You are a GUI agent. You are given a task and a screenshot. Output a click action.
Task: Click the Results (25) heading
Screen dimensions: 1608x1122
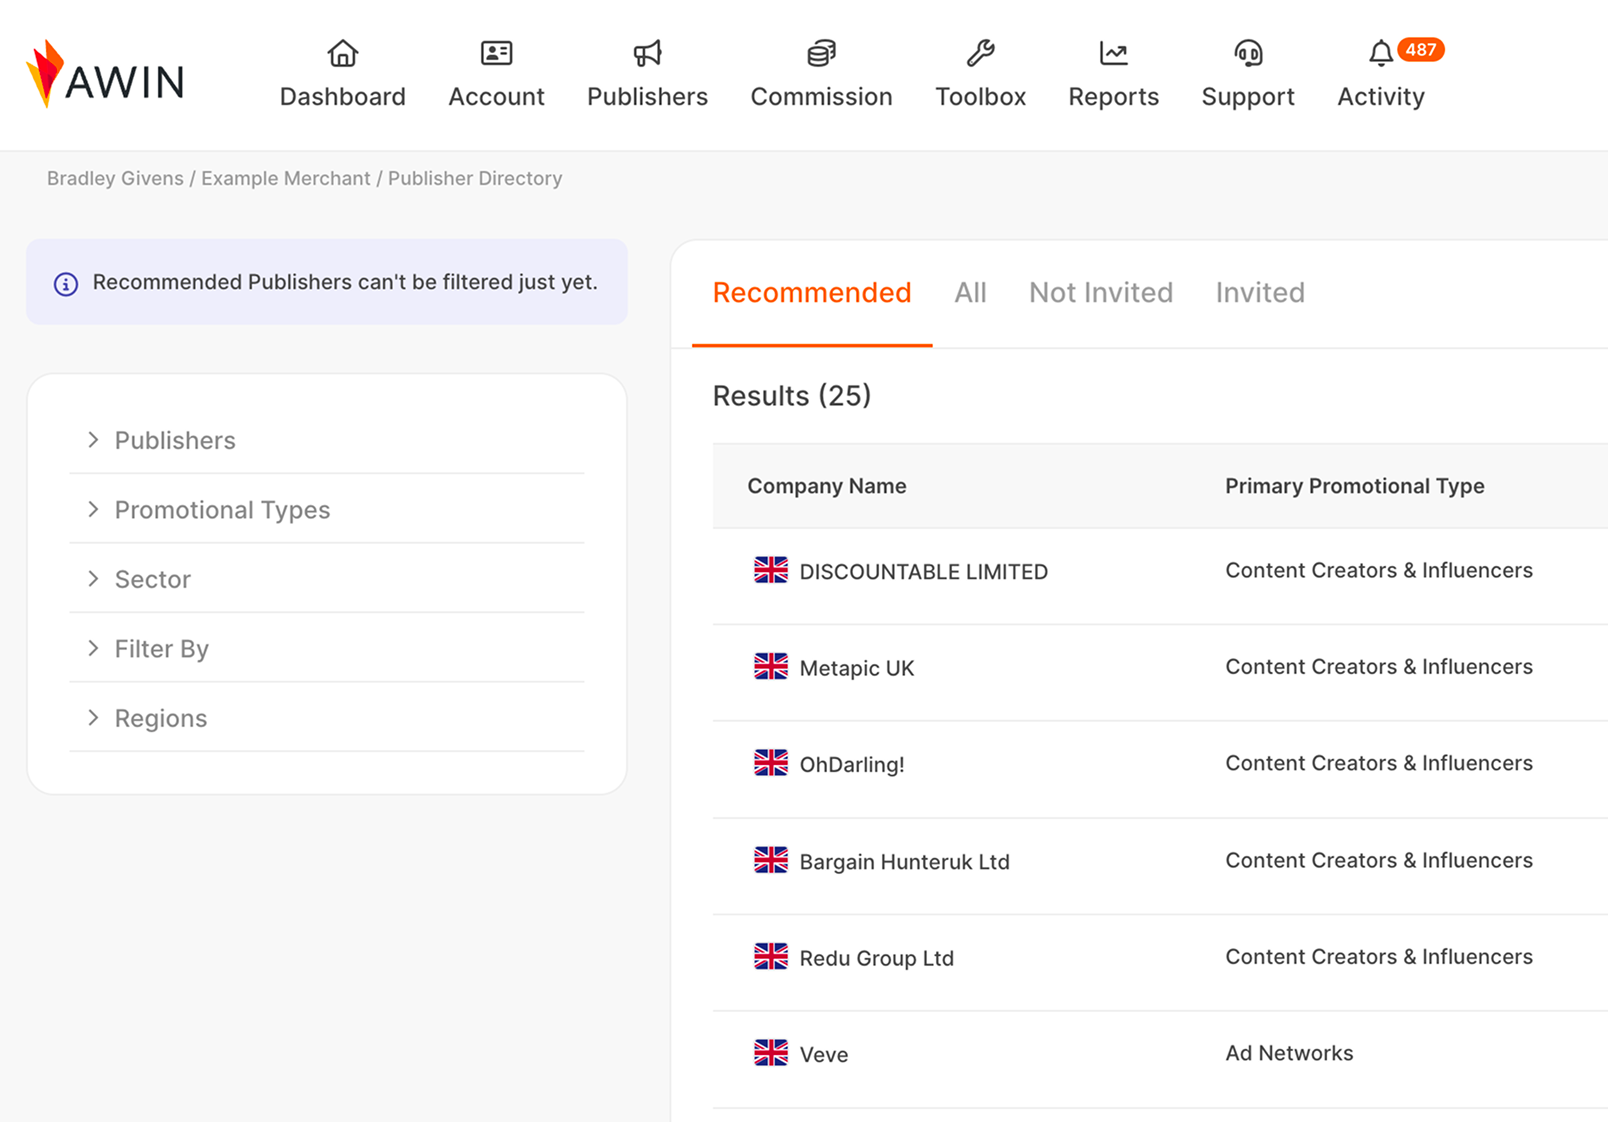coord(792,396)
